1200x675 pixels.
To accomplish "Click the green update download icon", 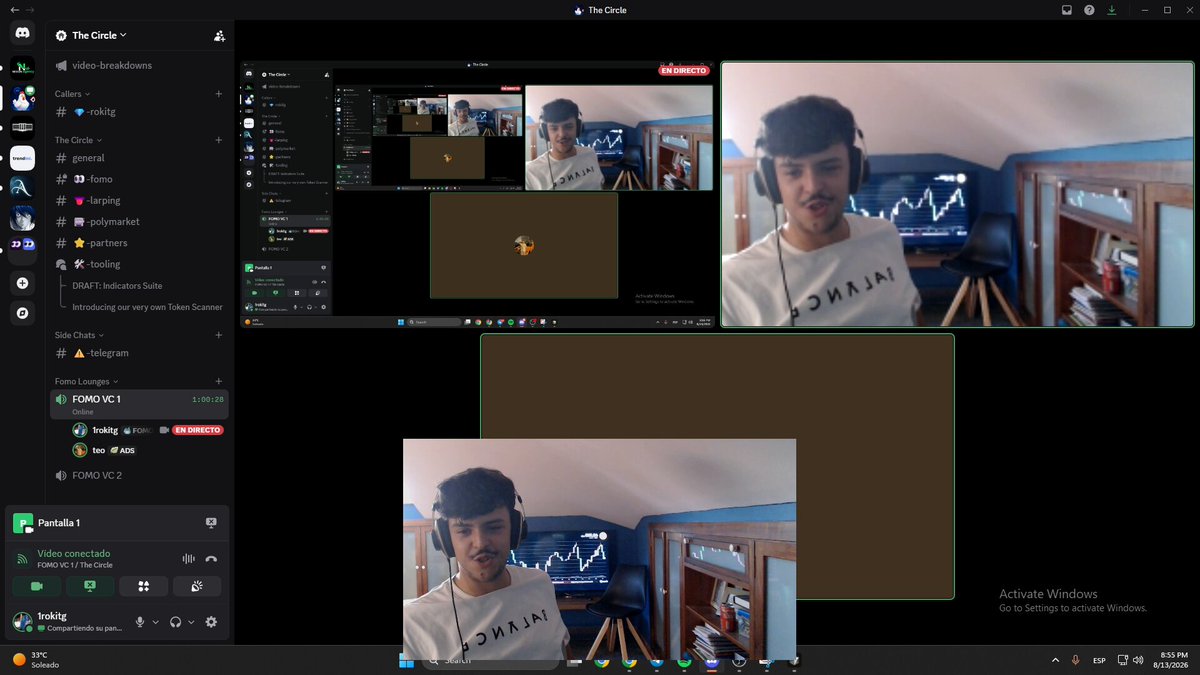I will point(1111,10).
